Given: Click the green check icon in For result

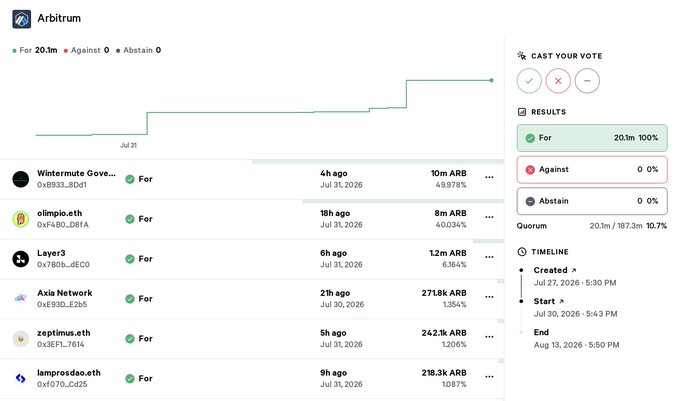Looking at the screenshot, I should tap(530, 138).
